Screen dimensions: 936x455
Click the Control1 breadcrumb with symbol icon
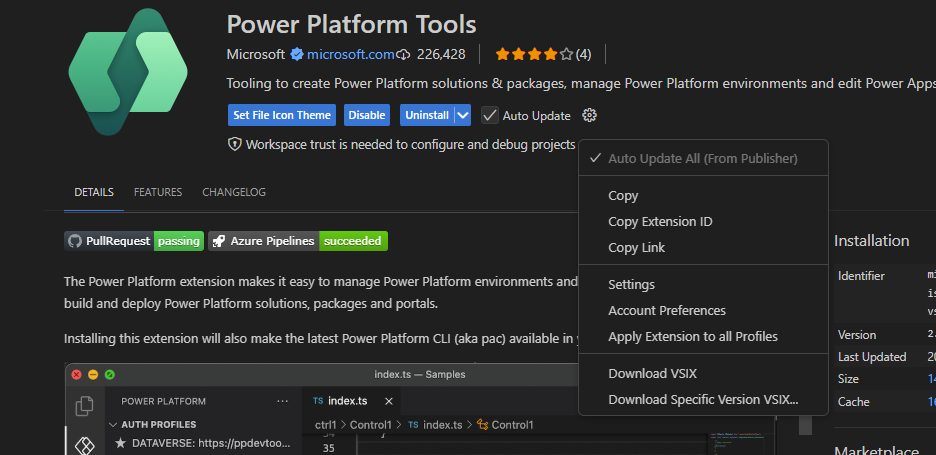pos(504,425)
